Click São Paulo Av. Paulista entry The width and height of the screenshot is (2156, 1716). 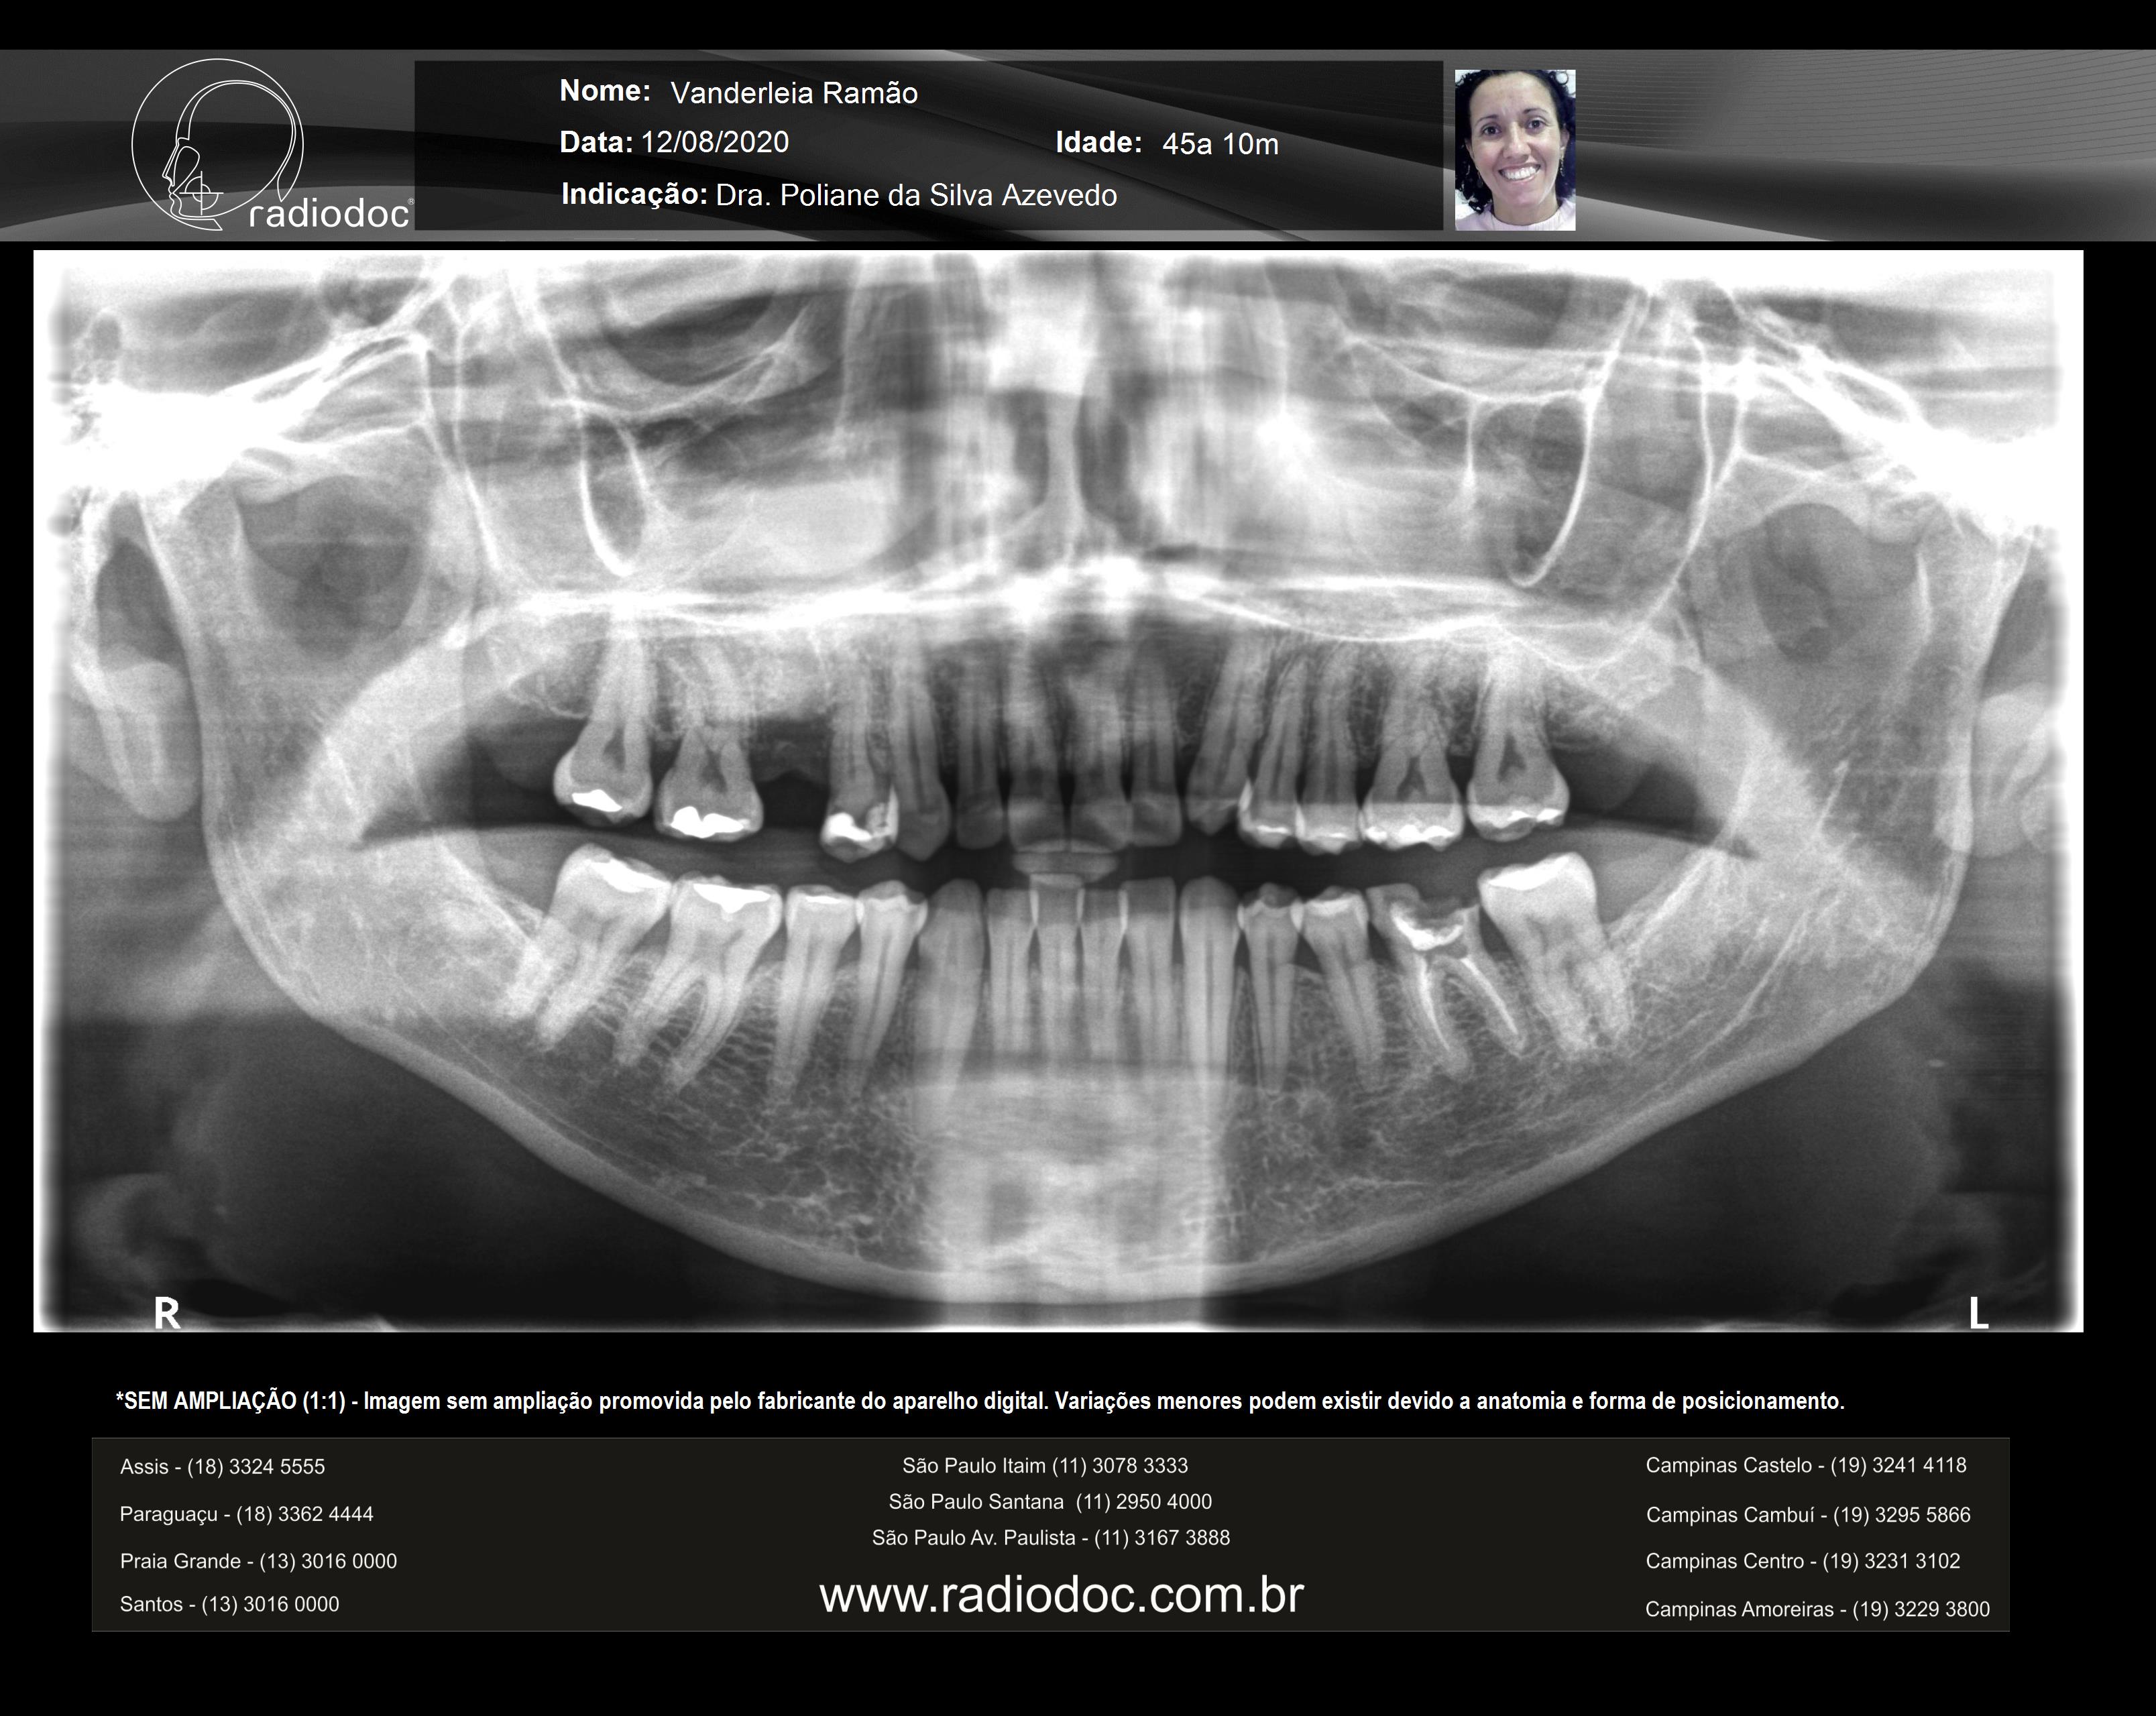tap(1050, 1538)
